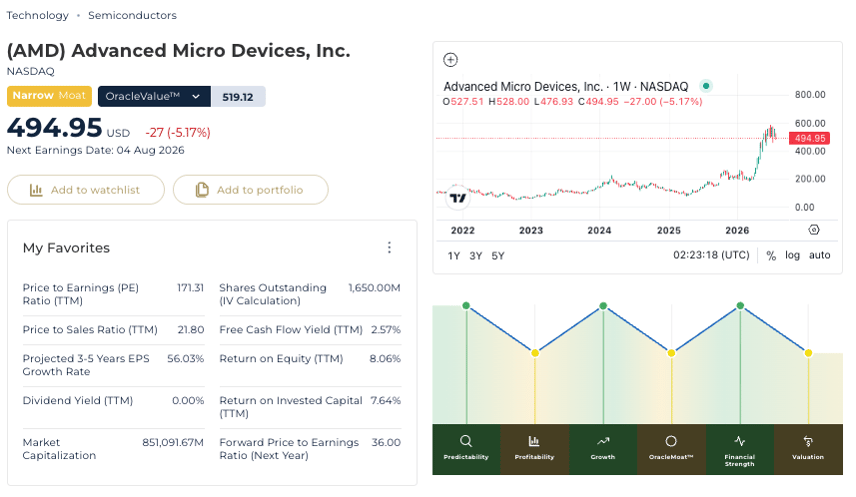
Task: Switch chart range to 1Y
Action: [454, 256]
